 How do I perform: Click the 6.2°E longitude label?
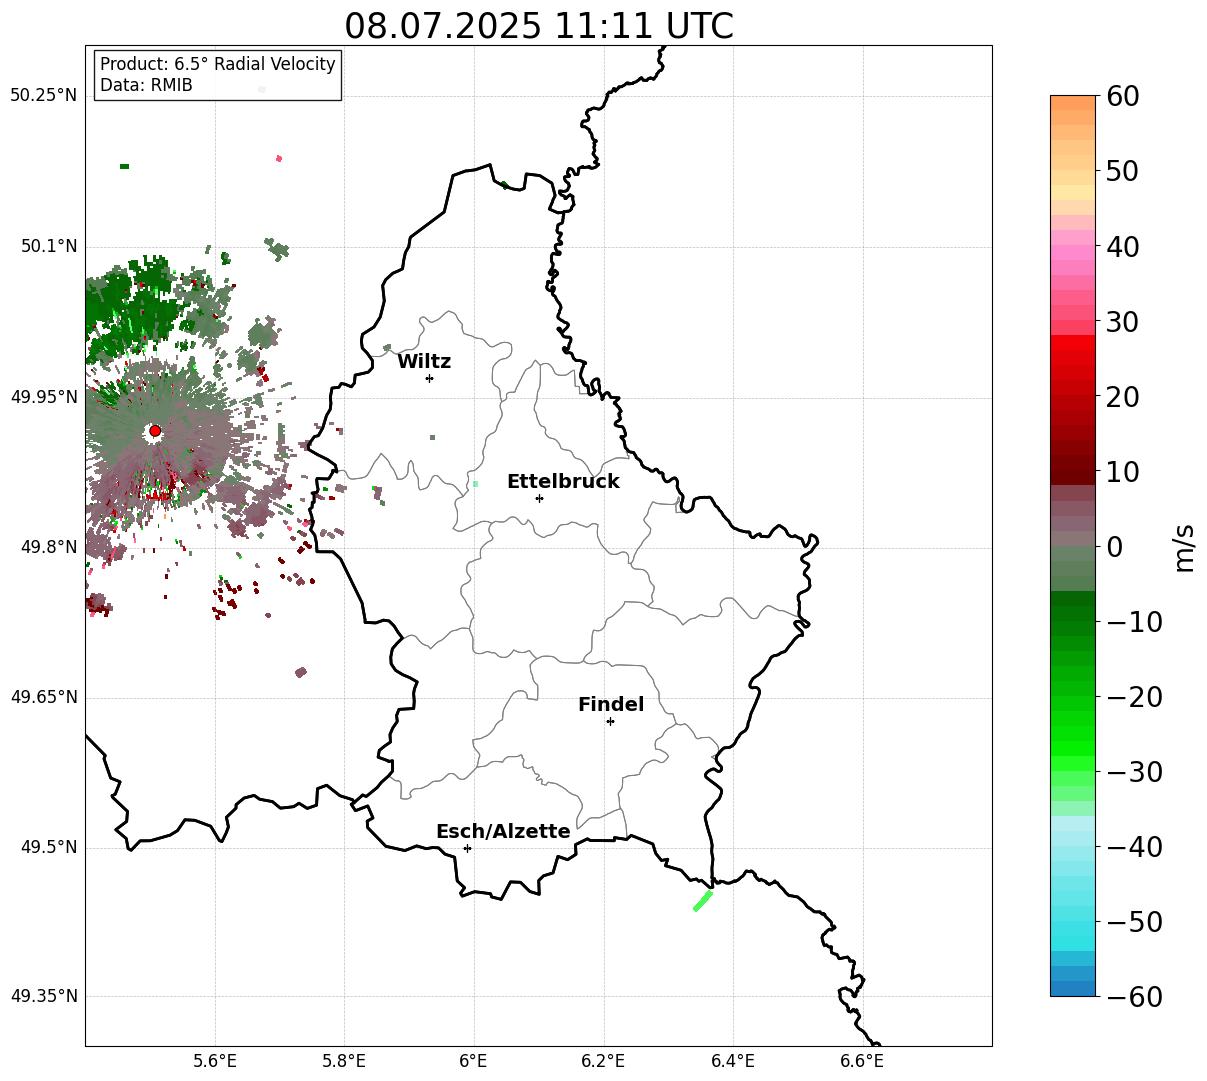604,1061
